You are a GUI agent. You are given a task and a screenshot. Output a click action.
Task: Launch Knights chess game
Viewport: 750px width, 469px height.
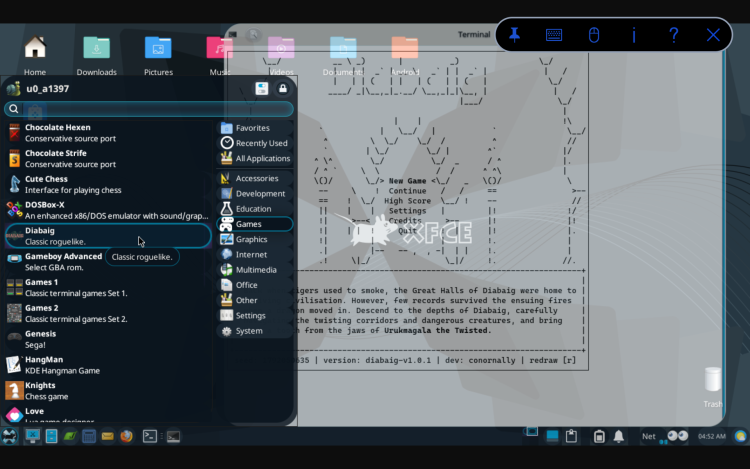pos(109,391)
